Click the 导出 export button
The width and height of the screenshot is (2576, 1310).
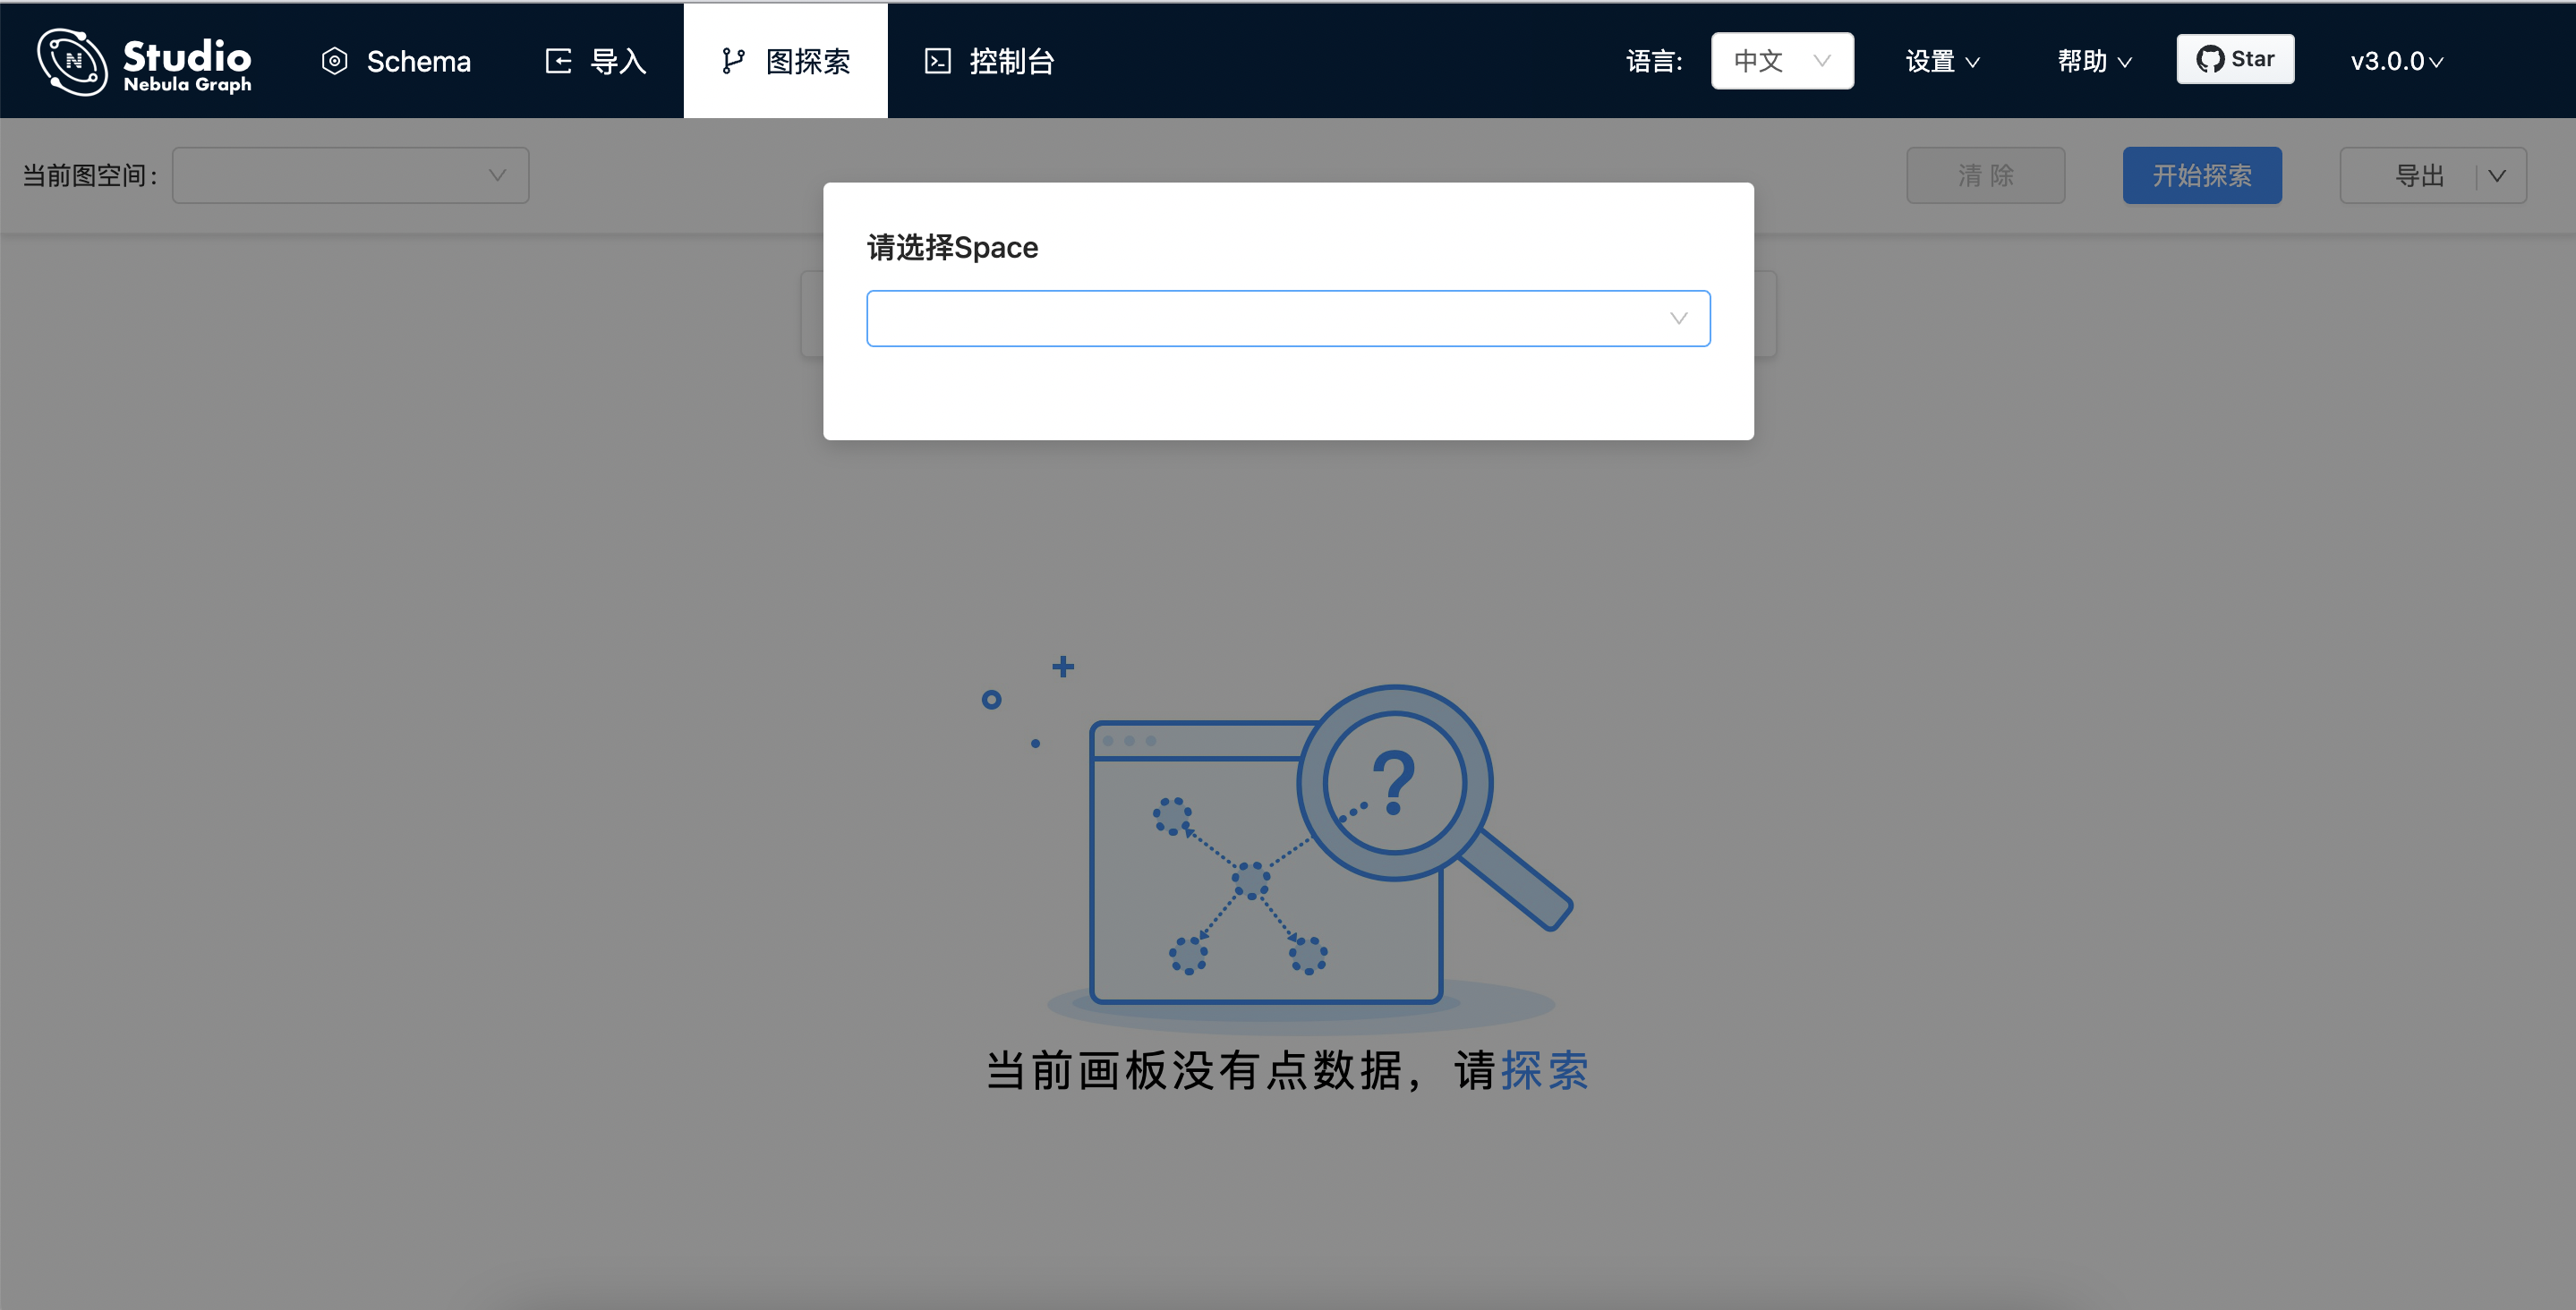point(2418,175)
